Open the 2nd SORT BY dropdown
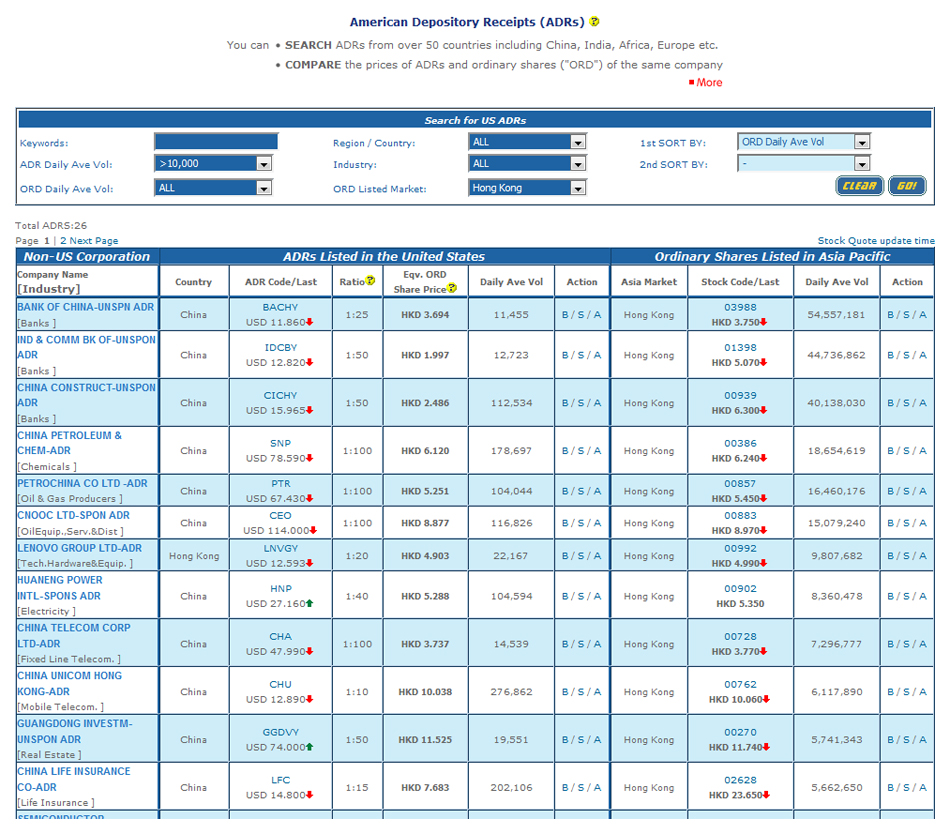Viewport: 950px width, 825px height. point(804,164)
